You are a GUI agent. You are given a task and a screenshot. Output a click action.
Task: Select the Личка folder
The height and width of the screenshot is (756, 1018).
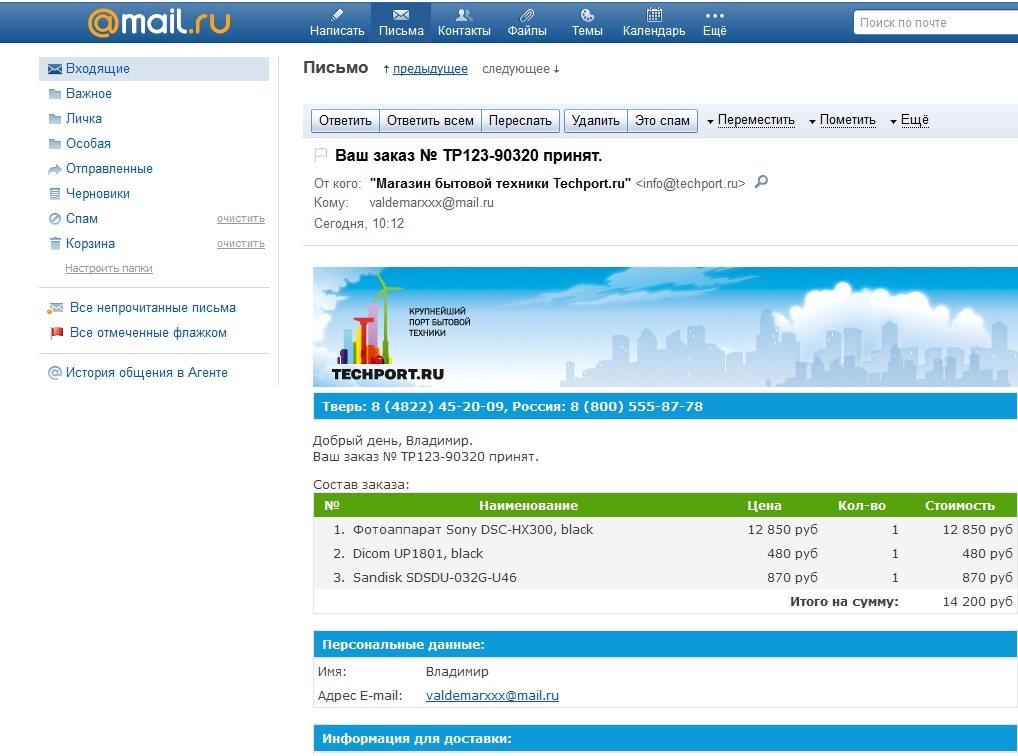pyautogui.click(x=84, y=119)
